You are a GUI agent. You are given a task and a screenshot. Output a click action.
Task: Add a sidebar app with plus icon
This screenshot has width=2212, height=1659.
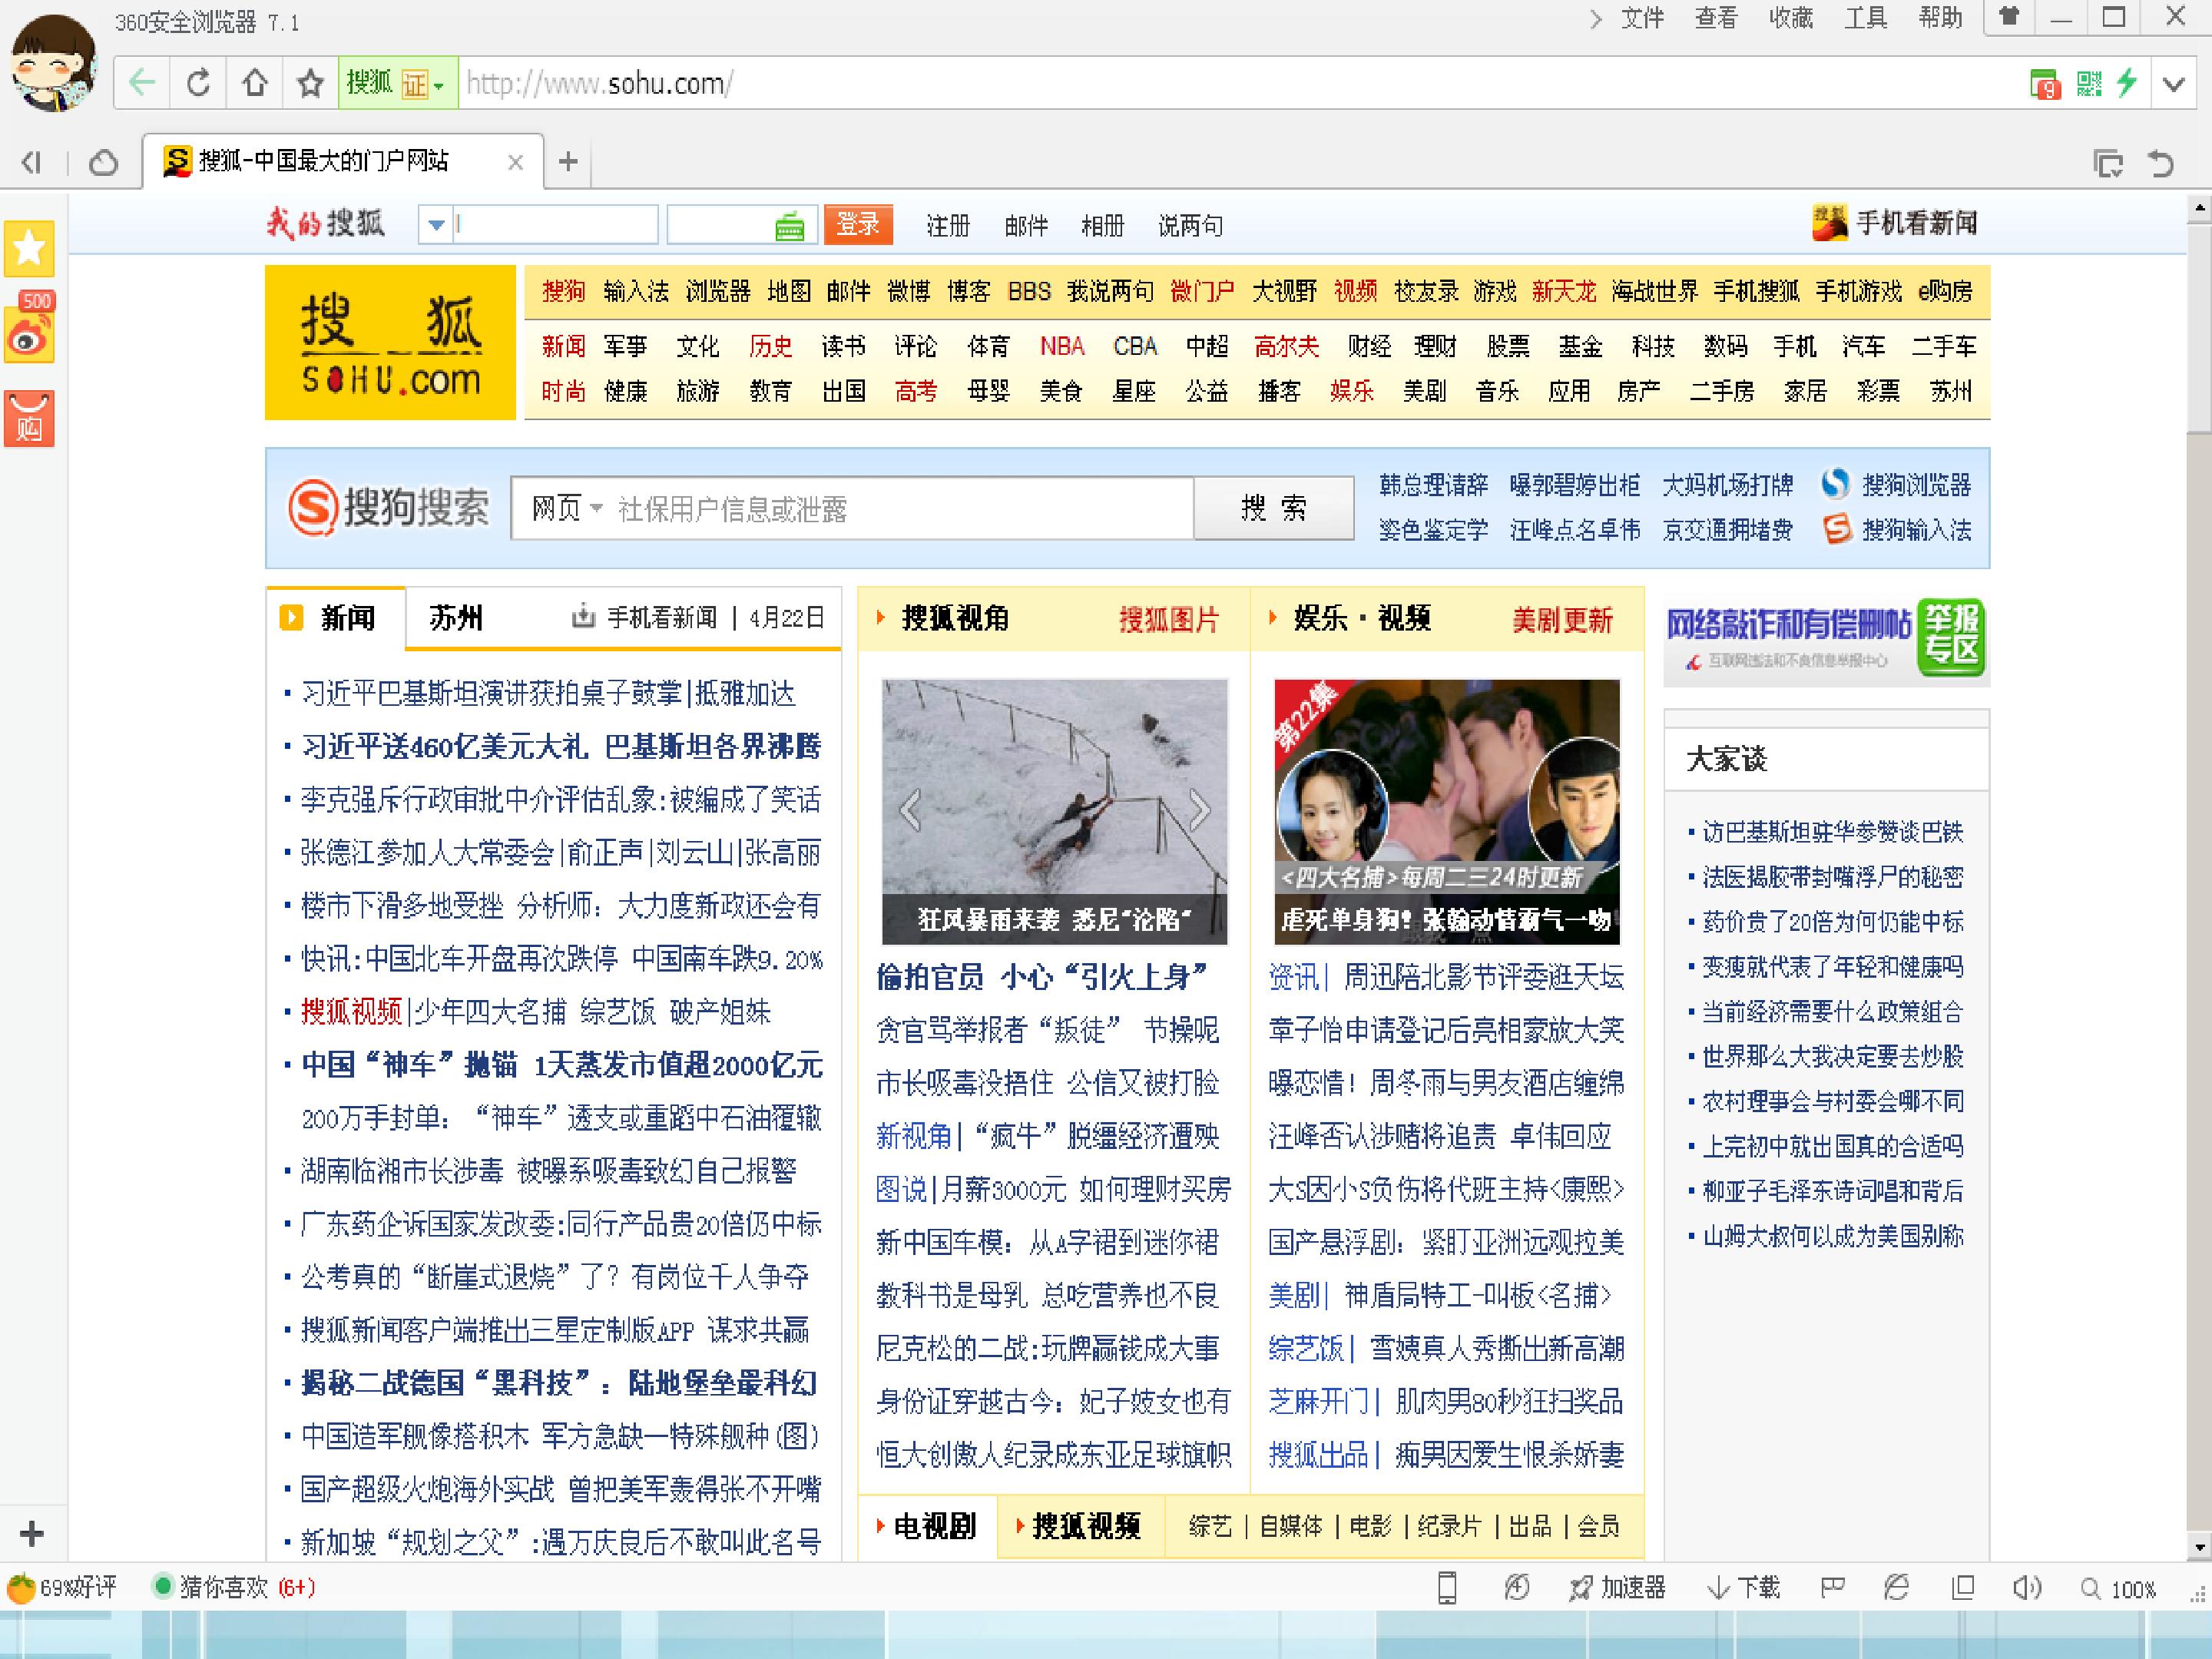click(32, 1533)
